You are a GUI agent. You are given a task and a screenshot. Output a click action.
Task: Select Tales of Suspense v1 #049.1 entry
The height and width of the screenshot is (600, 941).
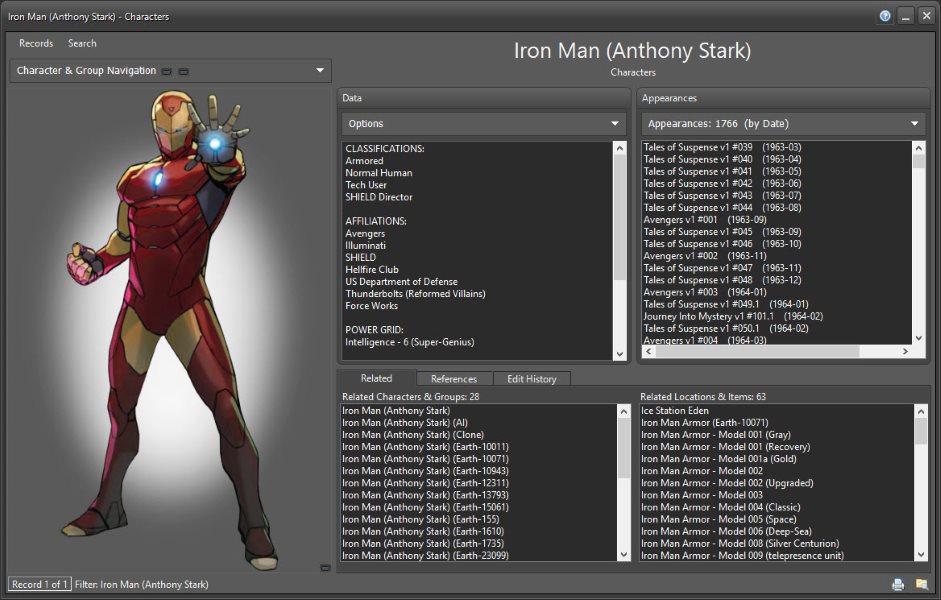[726, 304]
